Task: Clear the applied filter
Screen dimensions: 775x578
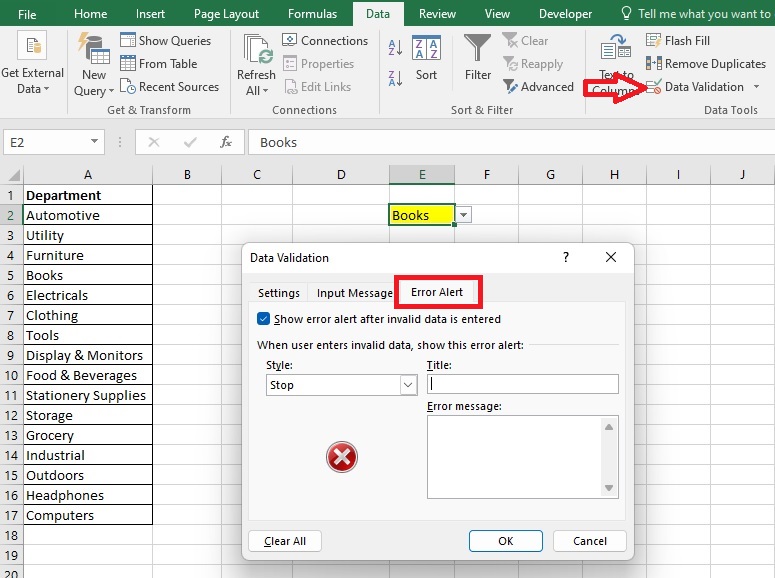Action: tap(525, 41)
